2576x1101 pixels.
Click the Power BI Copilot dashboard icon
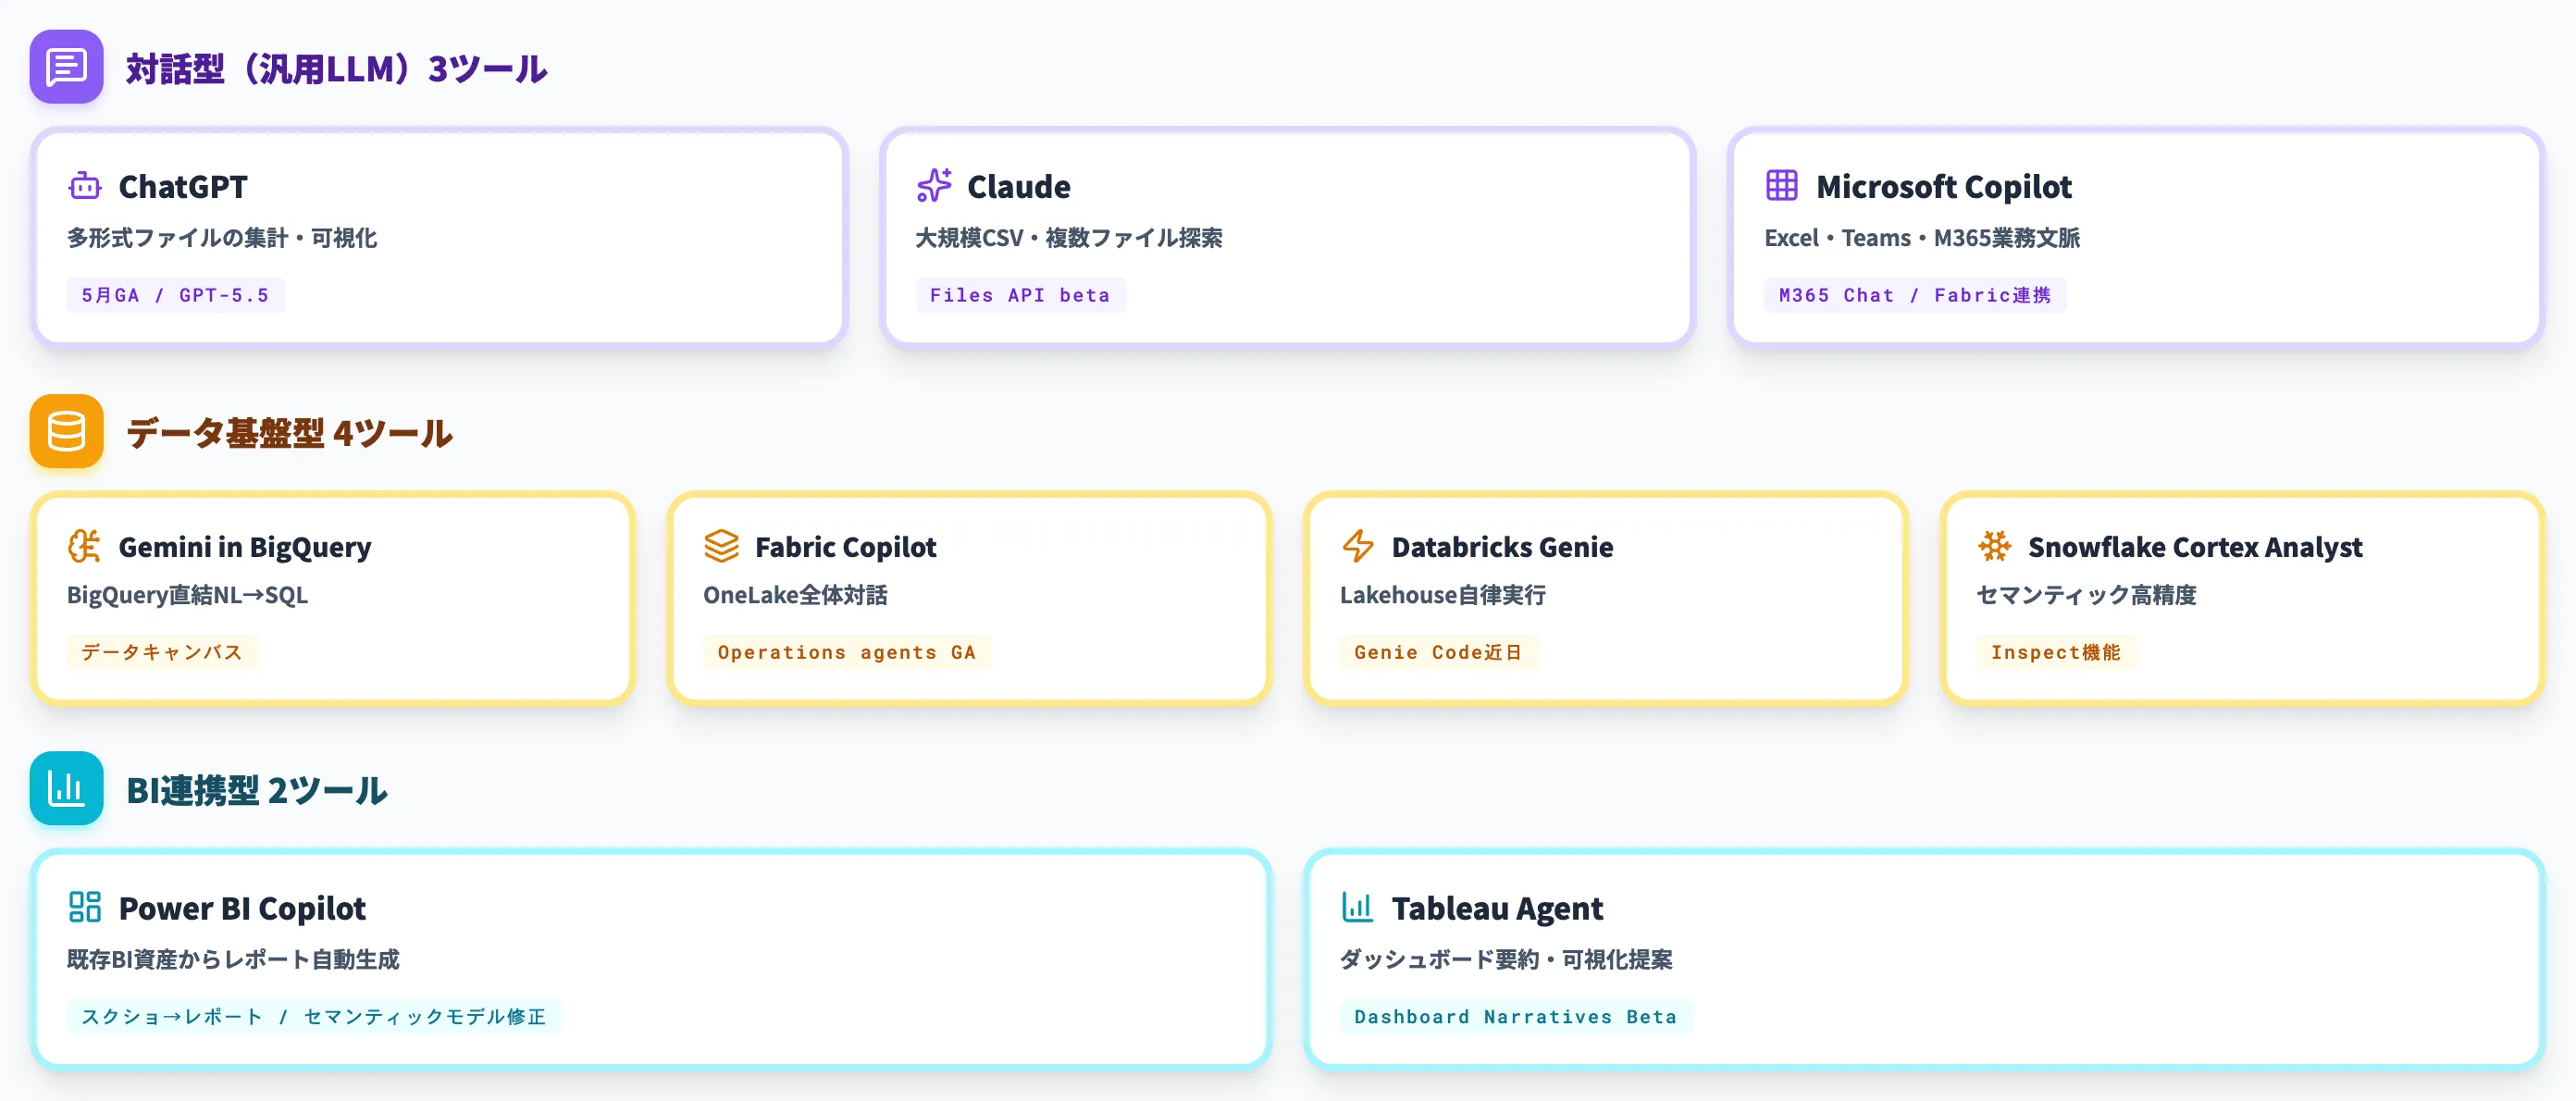pos(85,907)
